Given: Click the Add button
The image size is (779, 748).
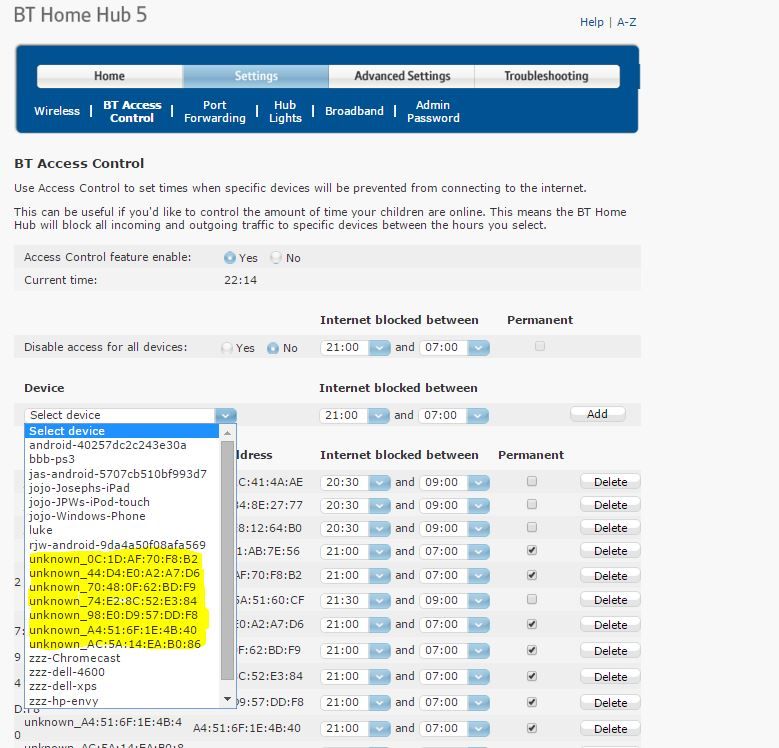Looking at the screenshot, I should coord(598,414).
